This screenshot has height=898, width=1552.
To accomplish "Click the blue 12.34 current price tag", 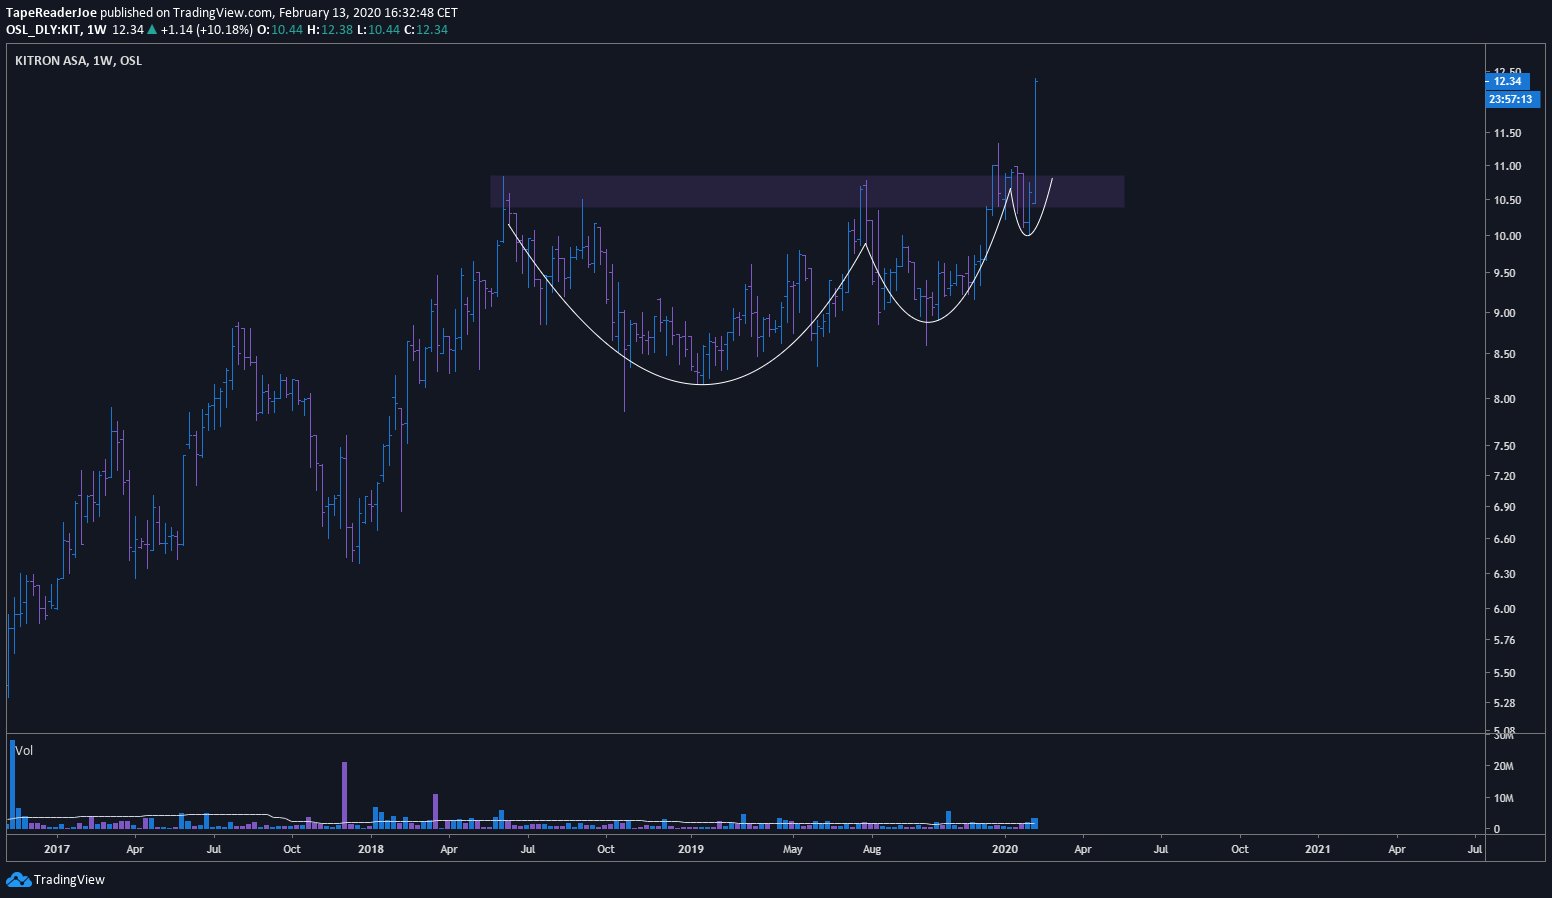I will 1507,81.
